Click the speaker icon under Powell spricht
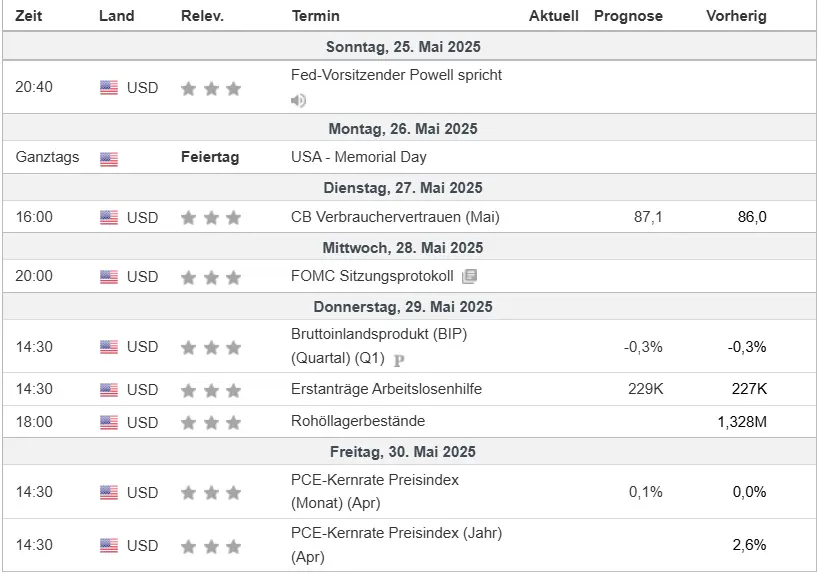 click(298, 100)
